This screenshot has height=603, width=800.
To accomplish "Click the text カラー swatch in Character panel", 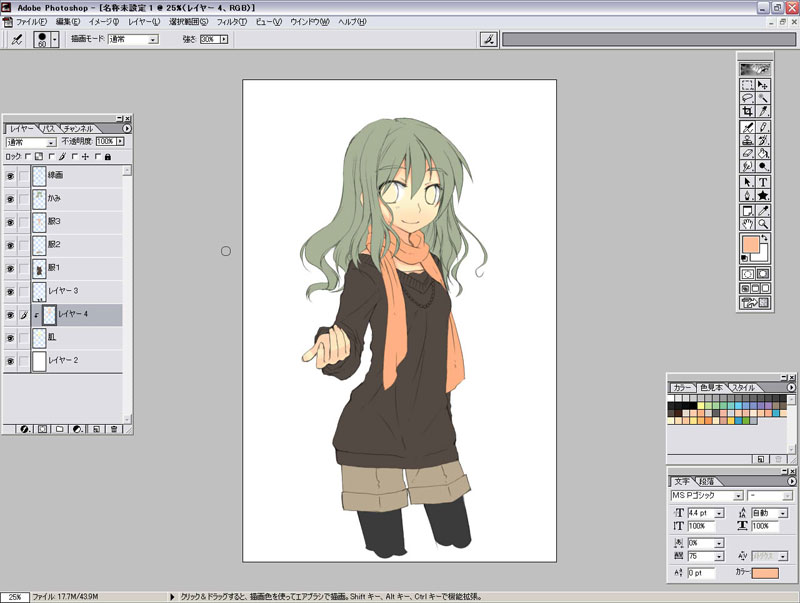I will (765, 573).
